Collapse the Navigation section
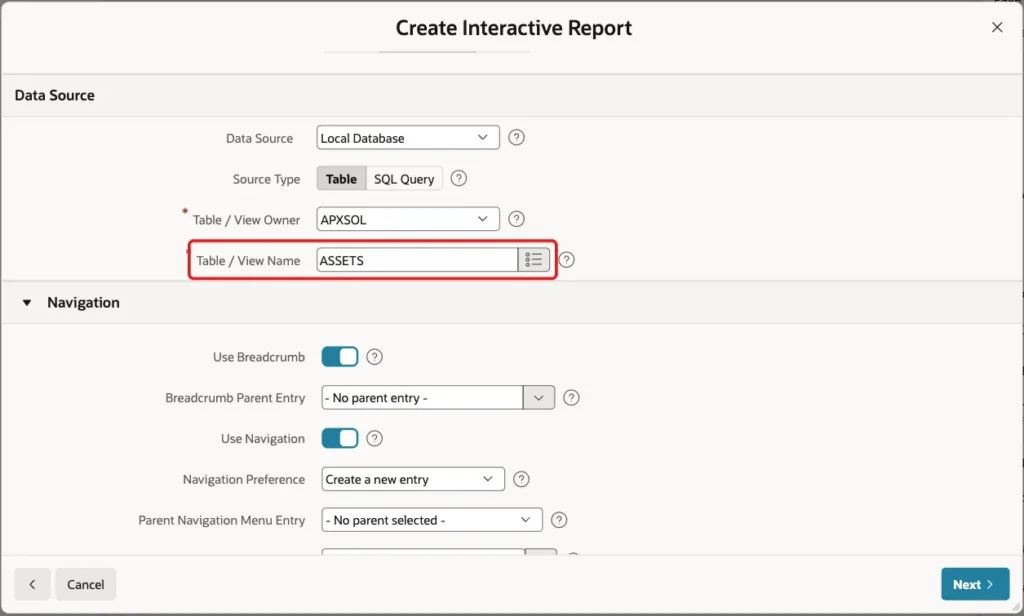The height and width of the screenshot is (616, 1024). point(27,302)
